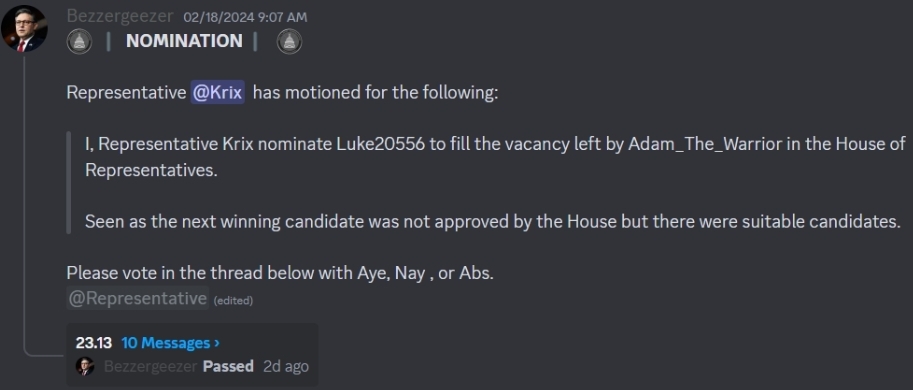This screenshot has width=913, height=390.
Task: Click the 'Please vote in the thread below' line
Action: (x=280, y=272)
